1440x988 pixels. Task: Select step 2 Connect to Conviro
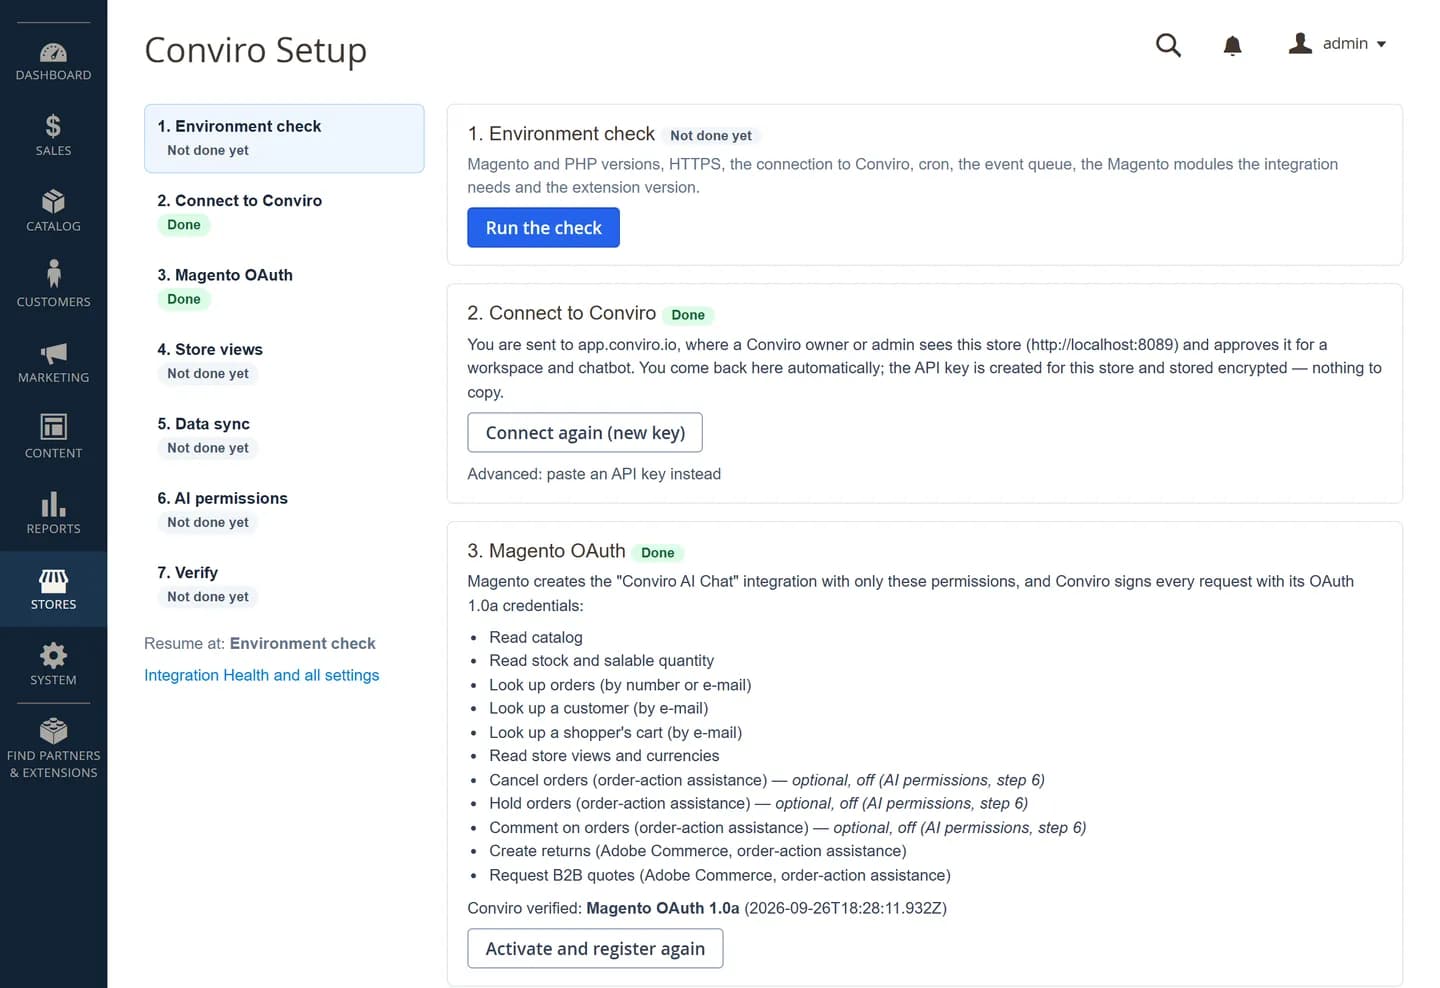pos(284,212)
